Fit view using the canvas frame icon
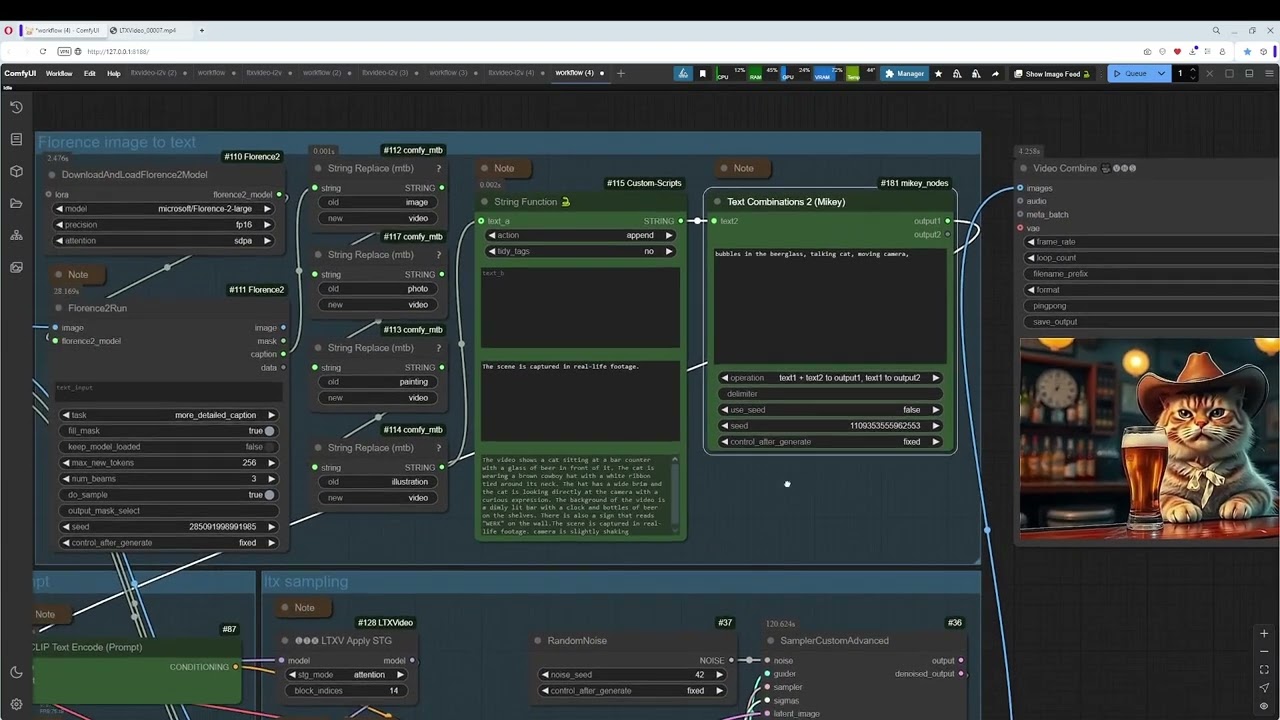The image size is (1280, 720). tap(1264, 669)
